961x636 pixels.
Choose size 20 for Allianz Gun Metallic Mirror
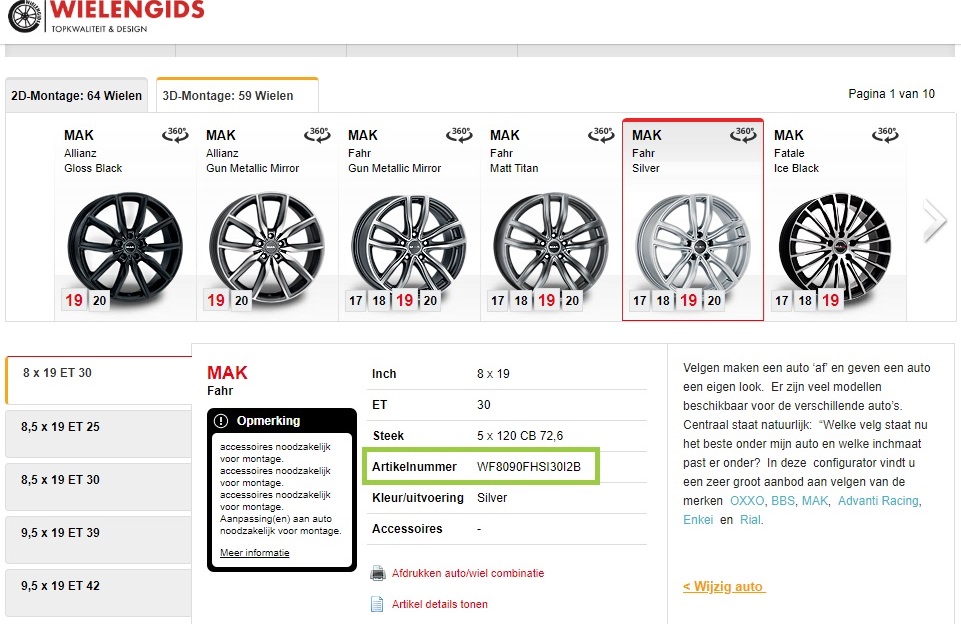pos(241,300)
